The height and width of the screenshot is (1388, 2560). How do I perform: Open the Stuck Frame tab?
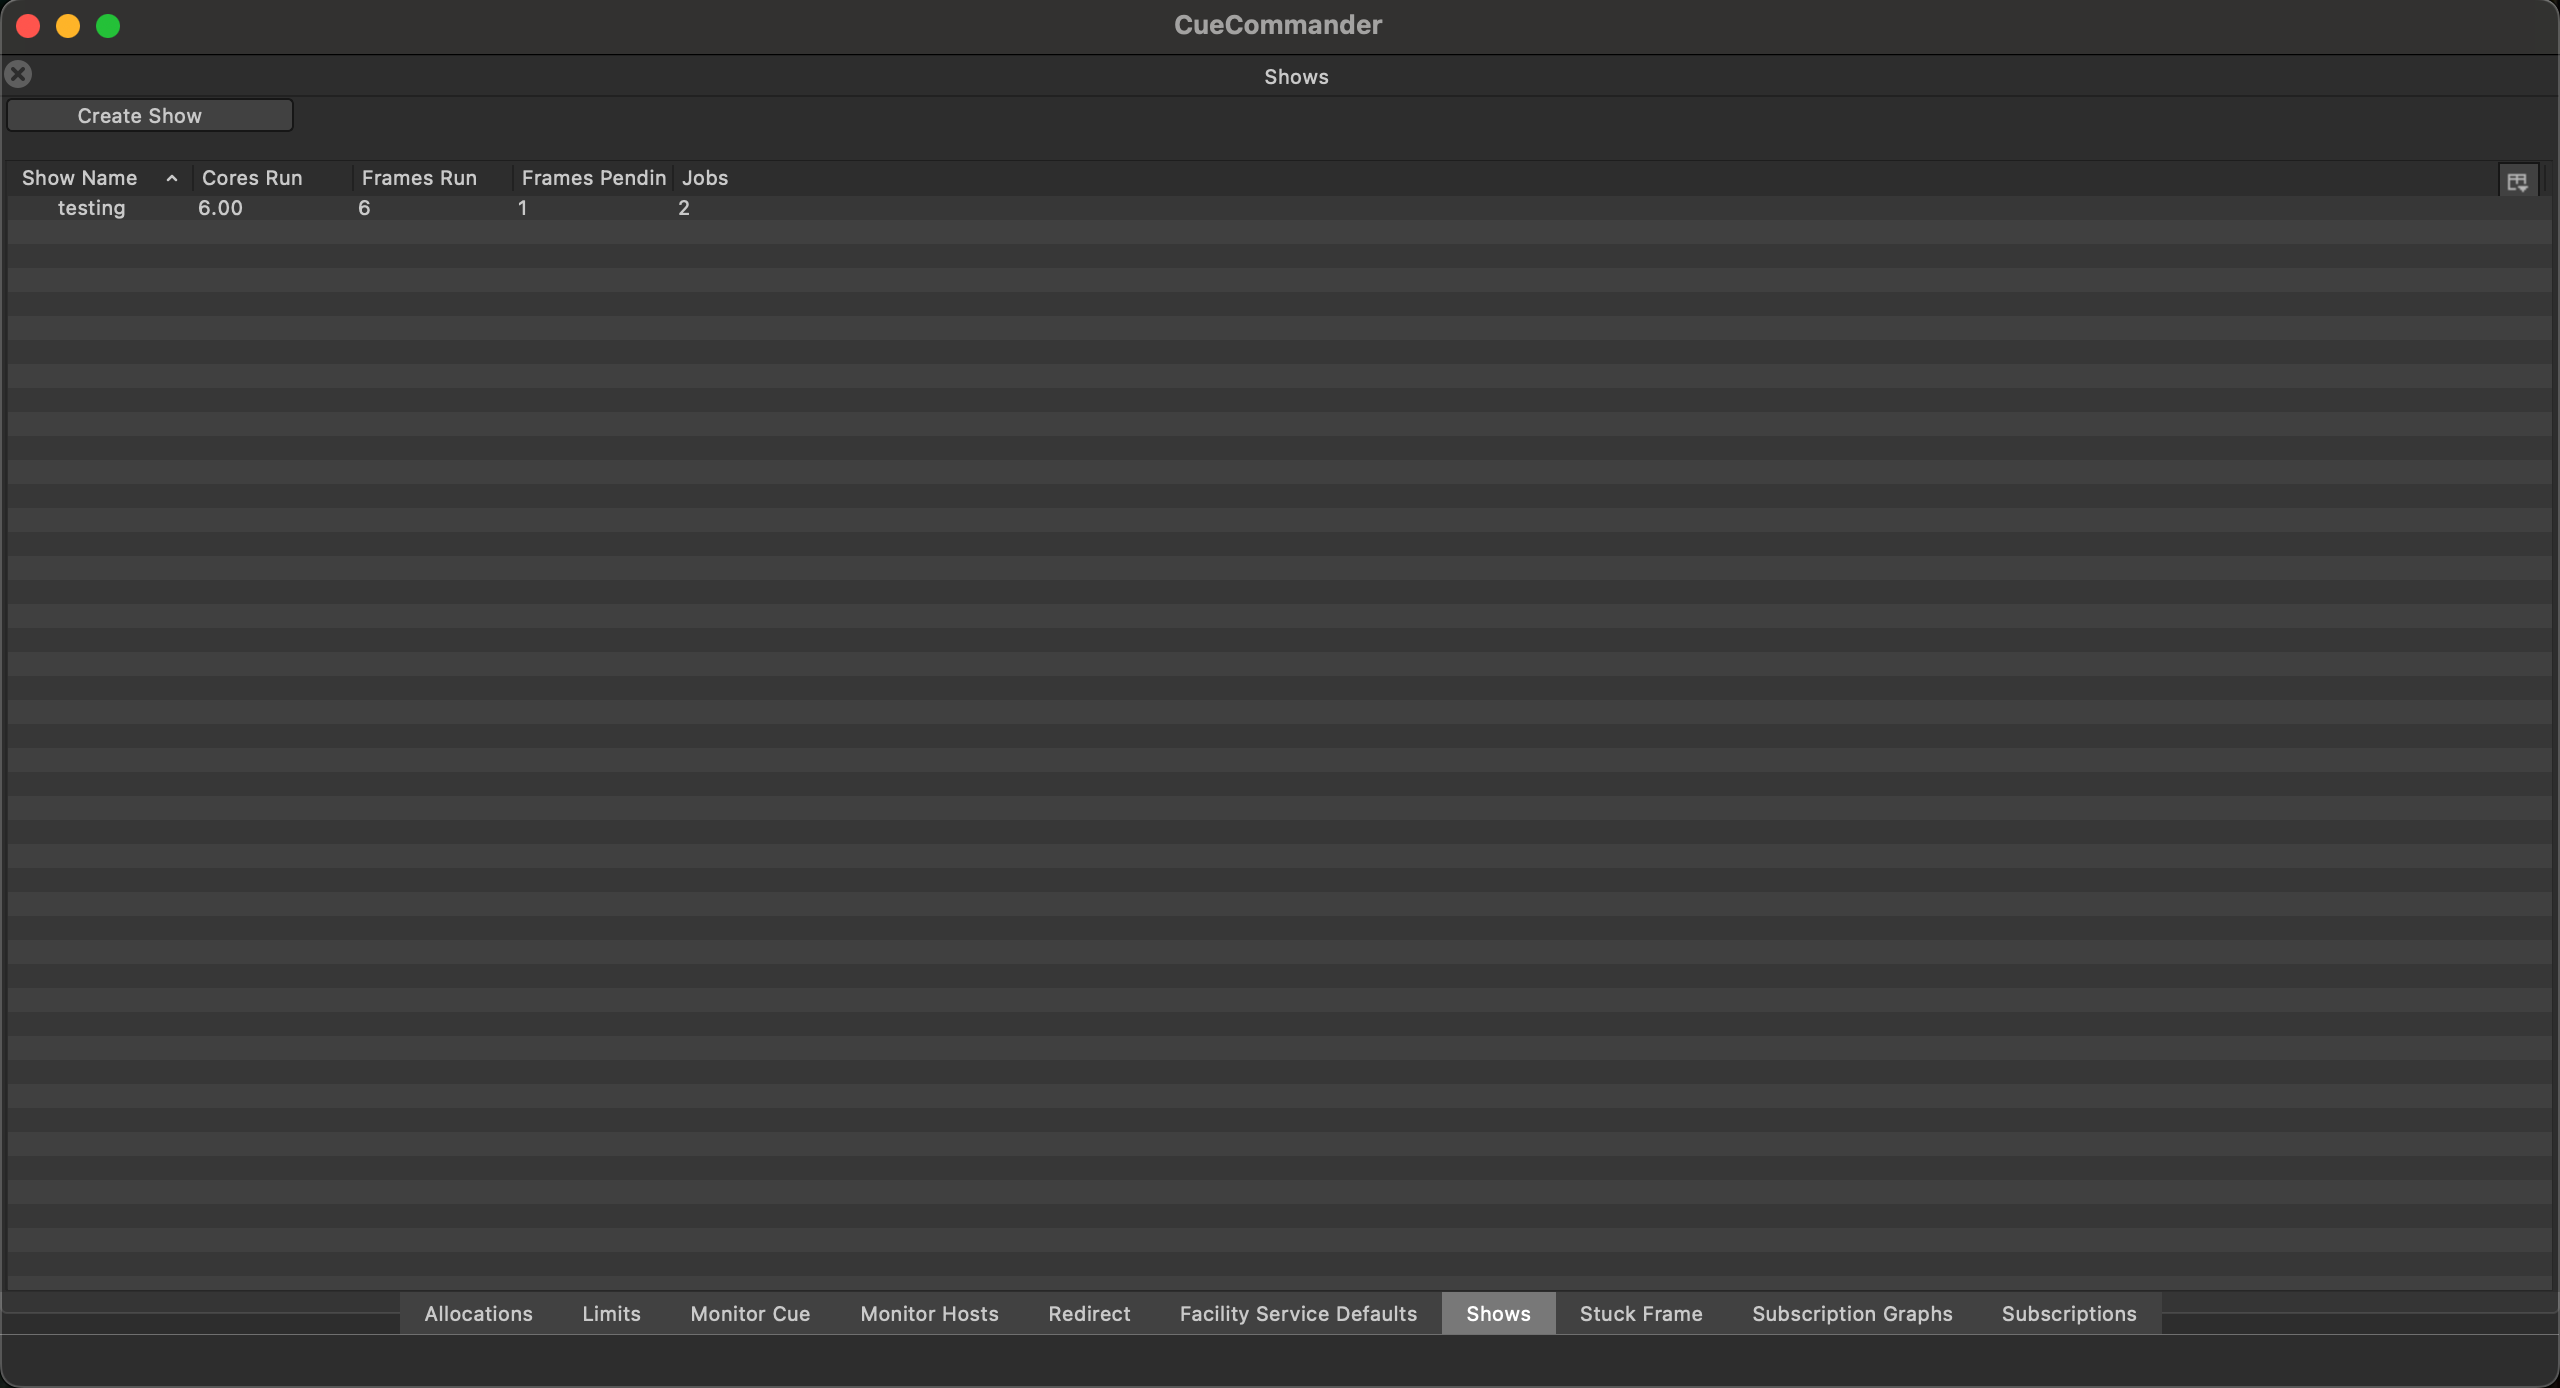[1641, 1313]
